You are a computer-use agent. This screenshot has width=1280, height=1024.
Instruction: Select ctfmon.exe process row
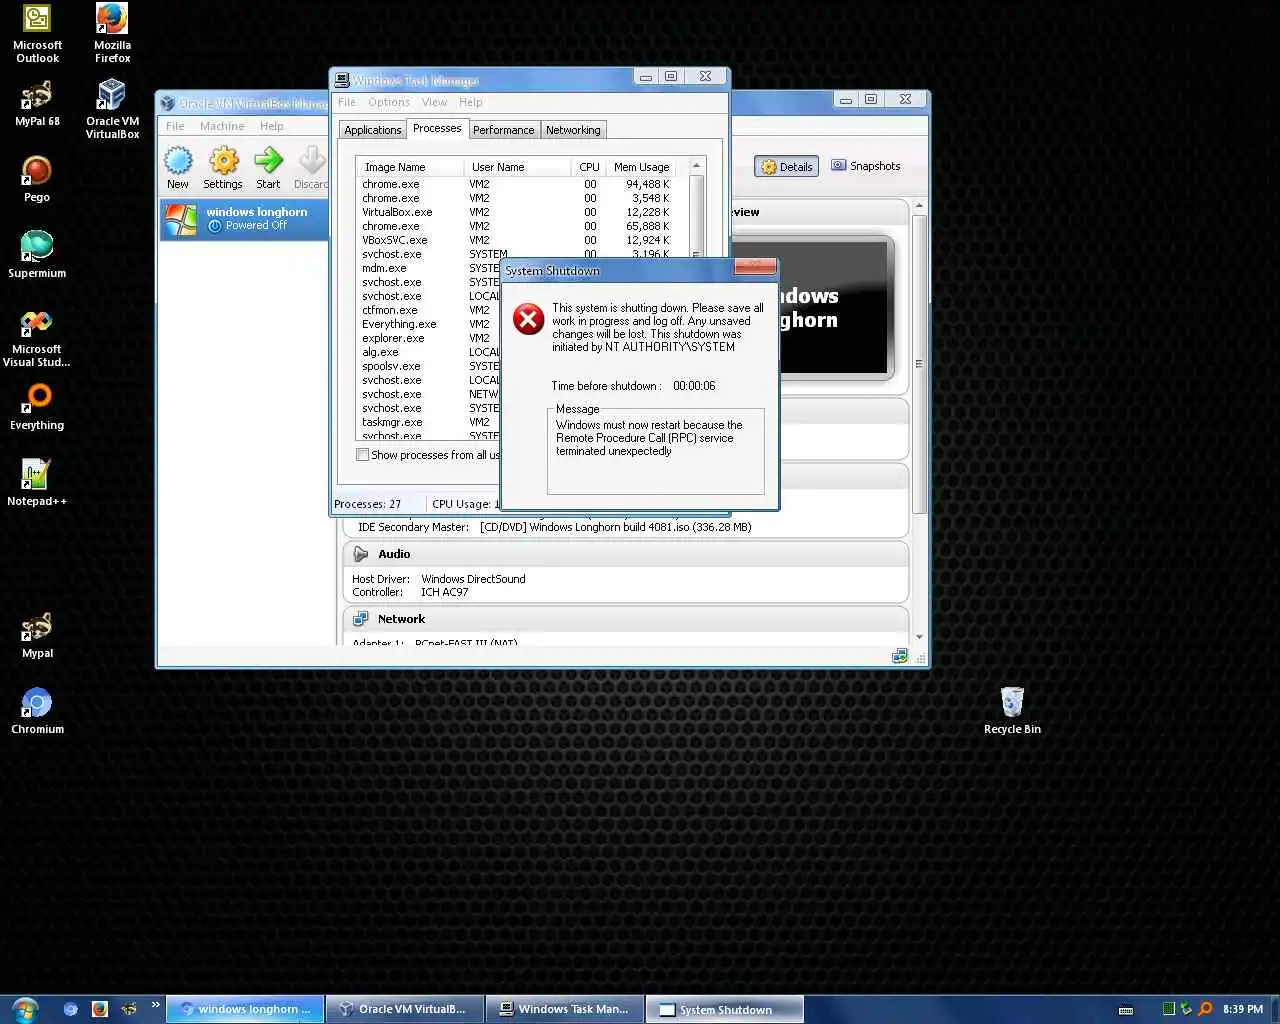click(x=428, y=310)
